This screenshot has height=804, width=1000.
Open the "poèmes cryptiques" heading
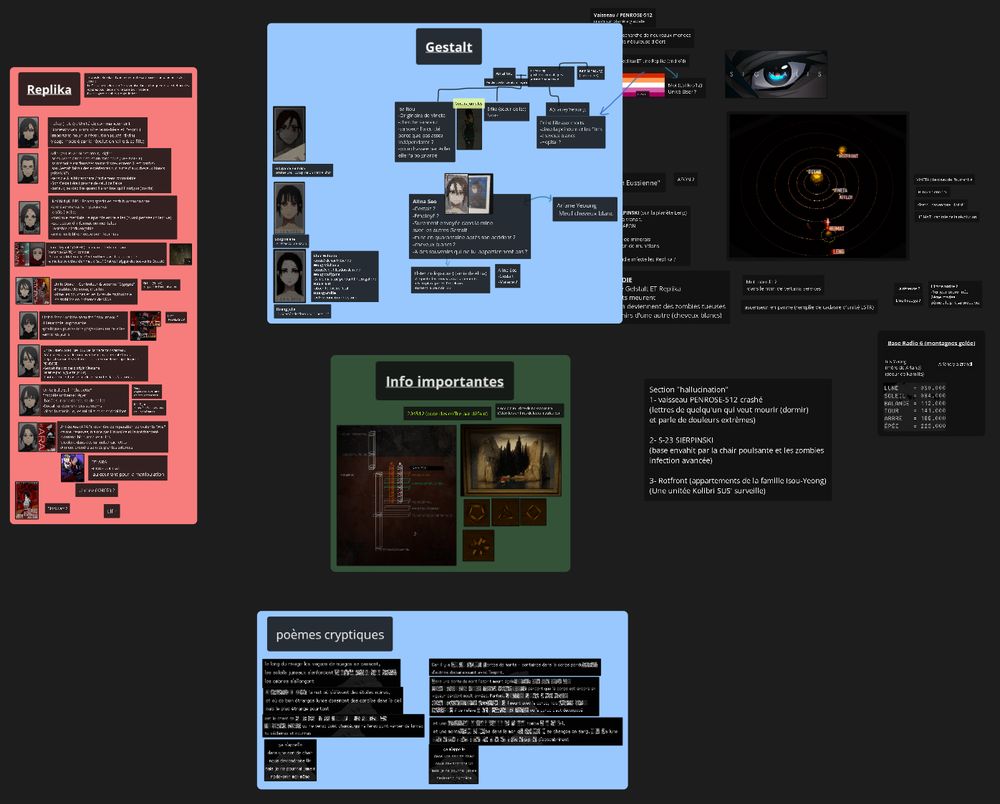tap(332, 633)
